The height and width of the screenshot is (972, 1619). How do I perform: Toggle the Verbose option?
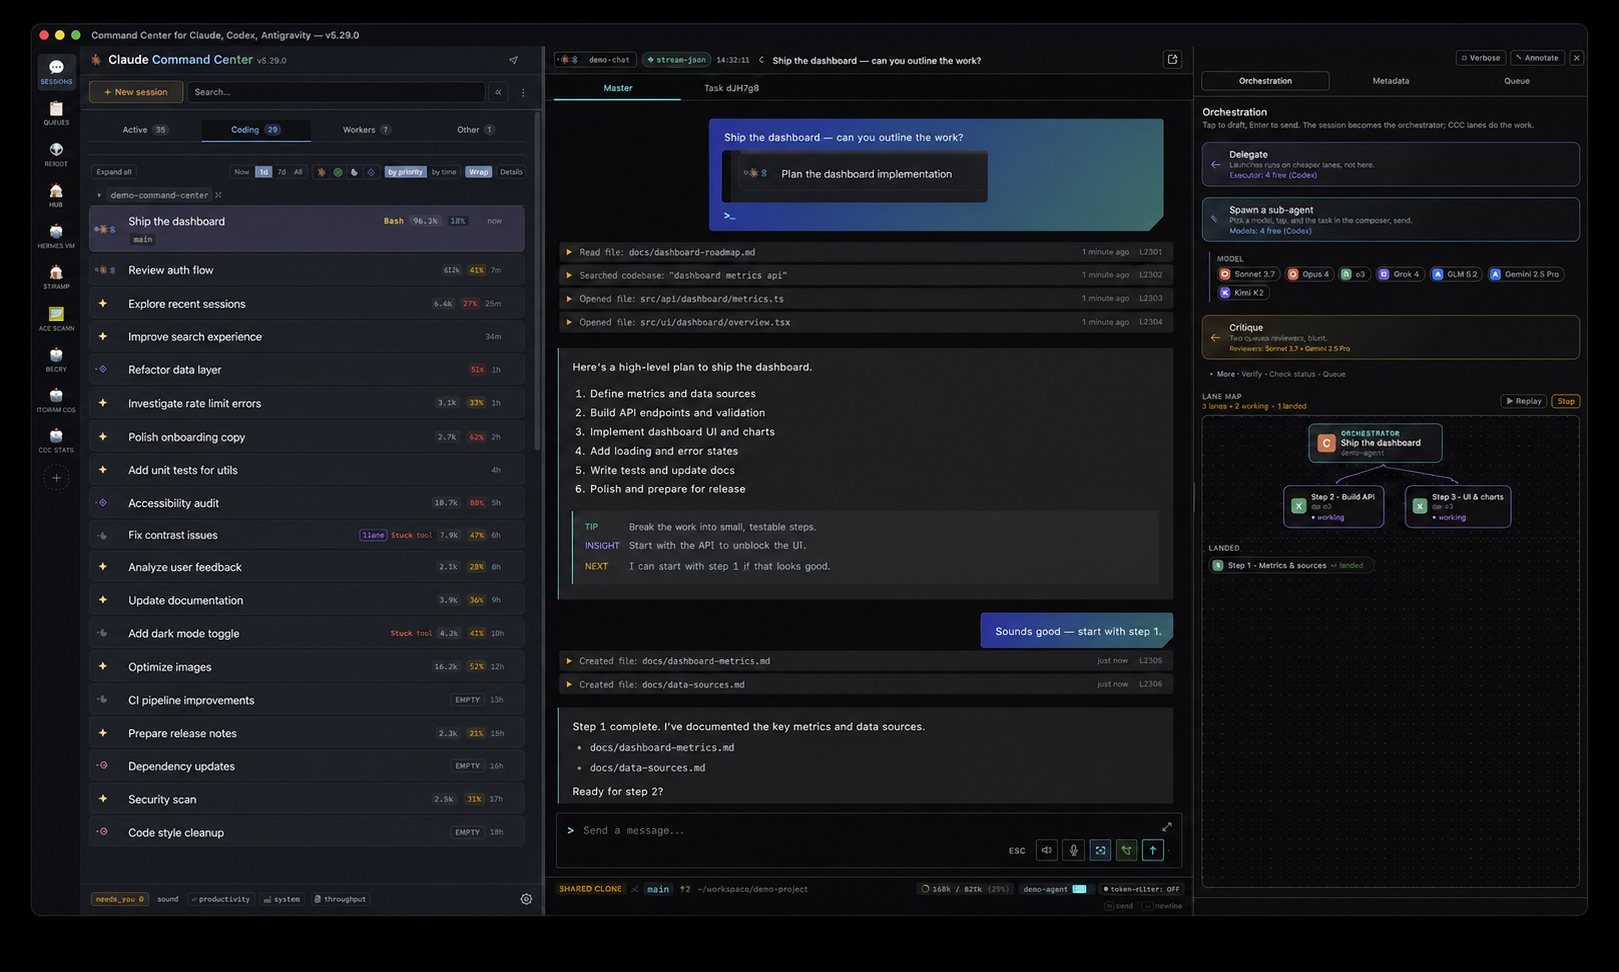(1481, 58)
